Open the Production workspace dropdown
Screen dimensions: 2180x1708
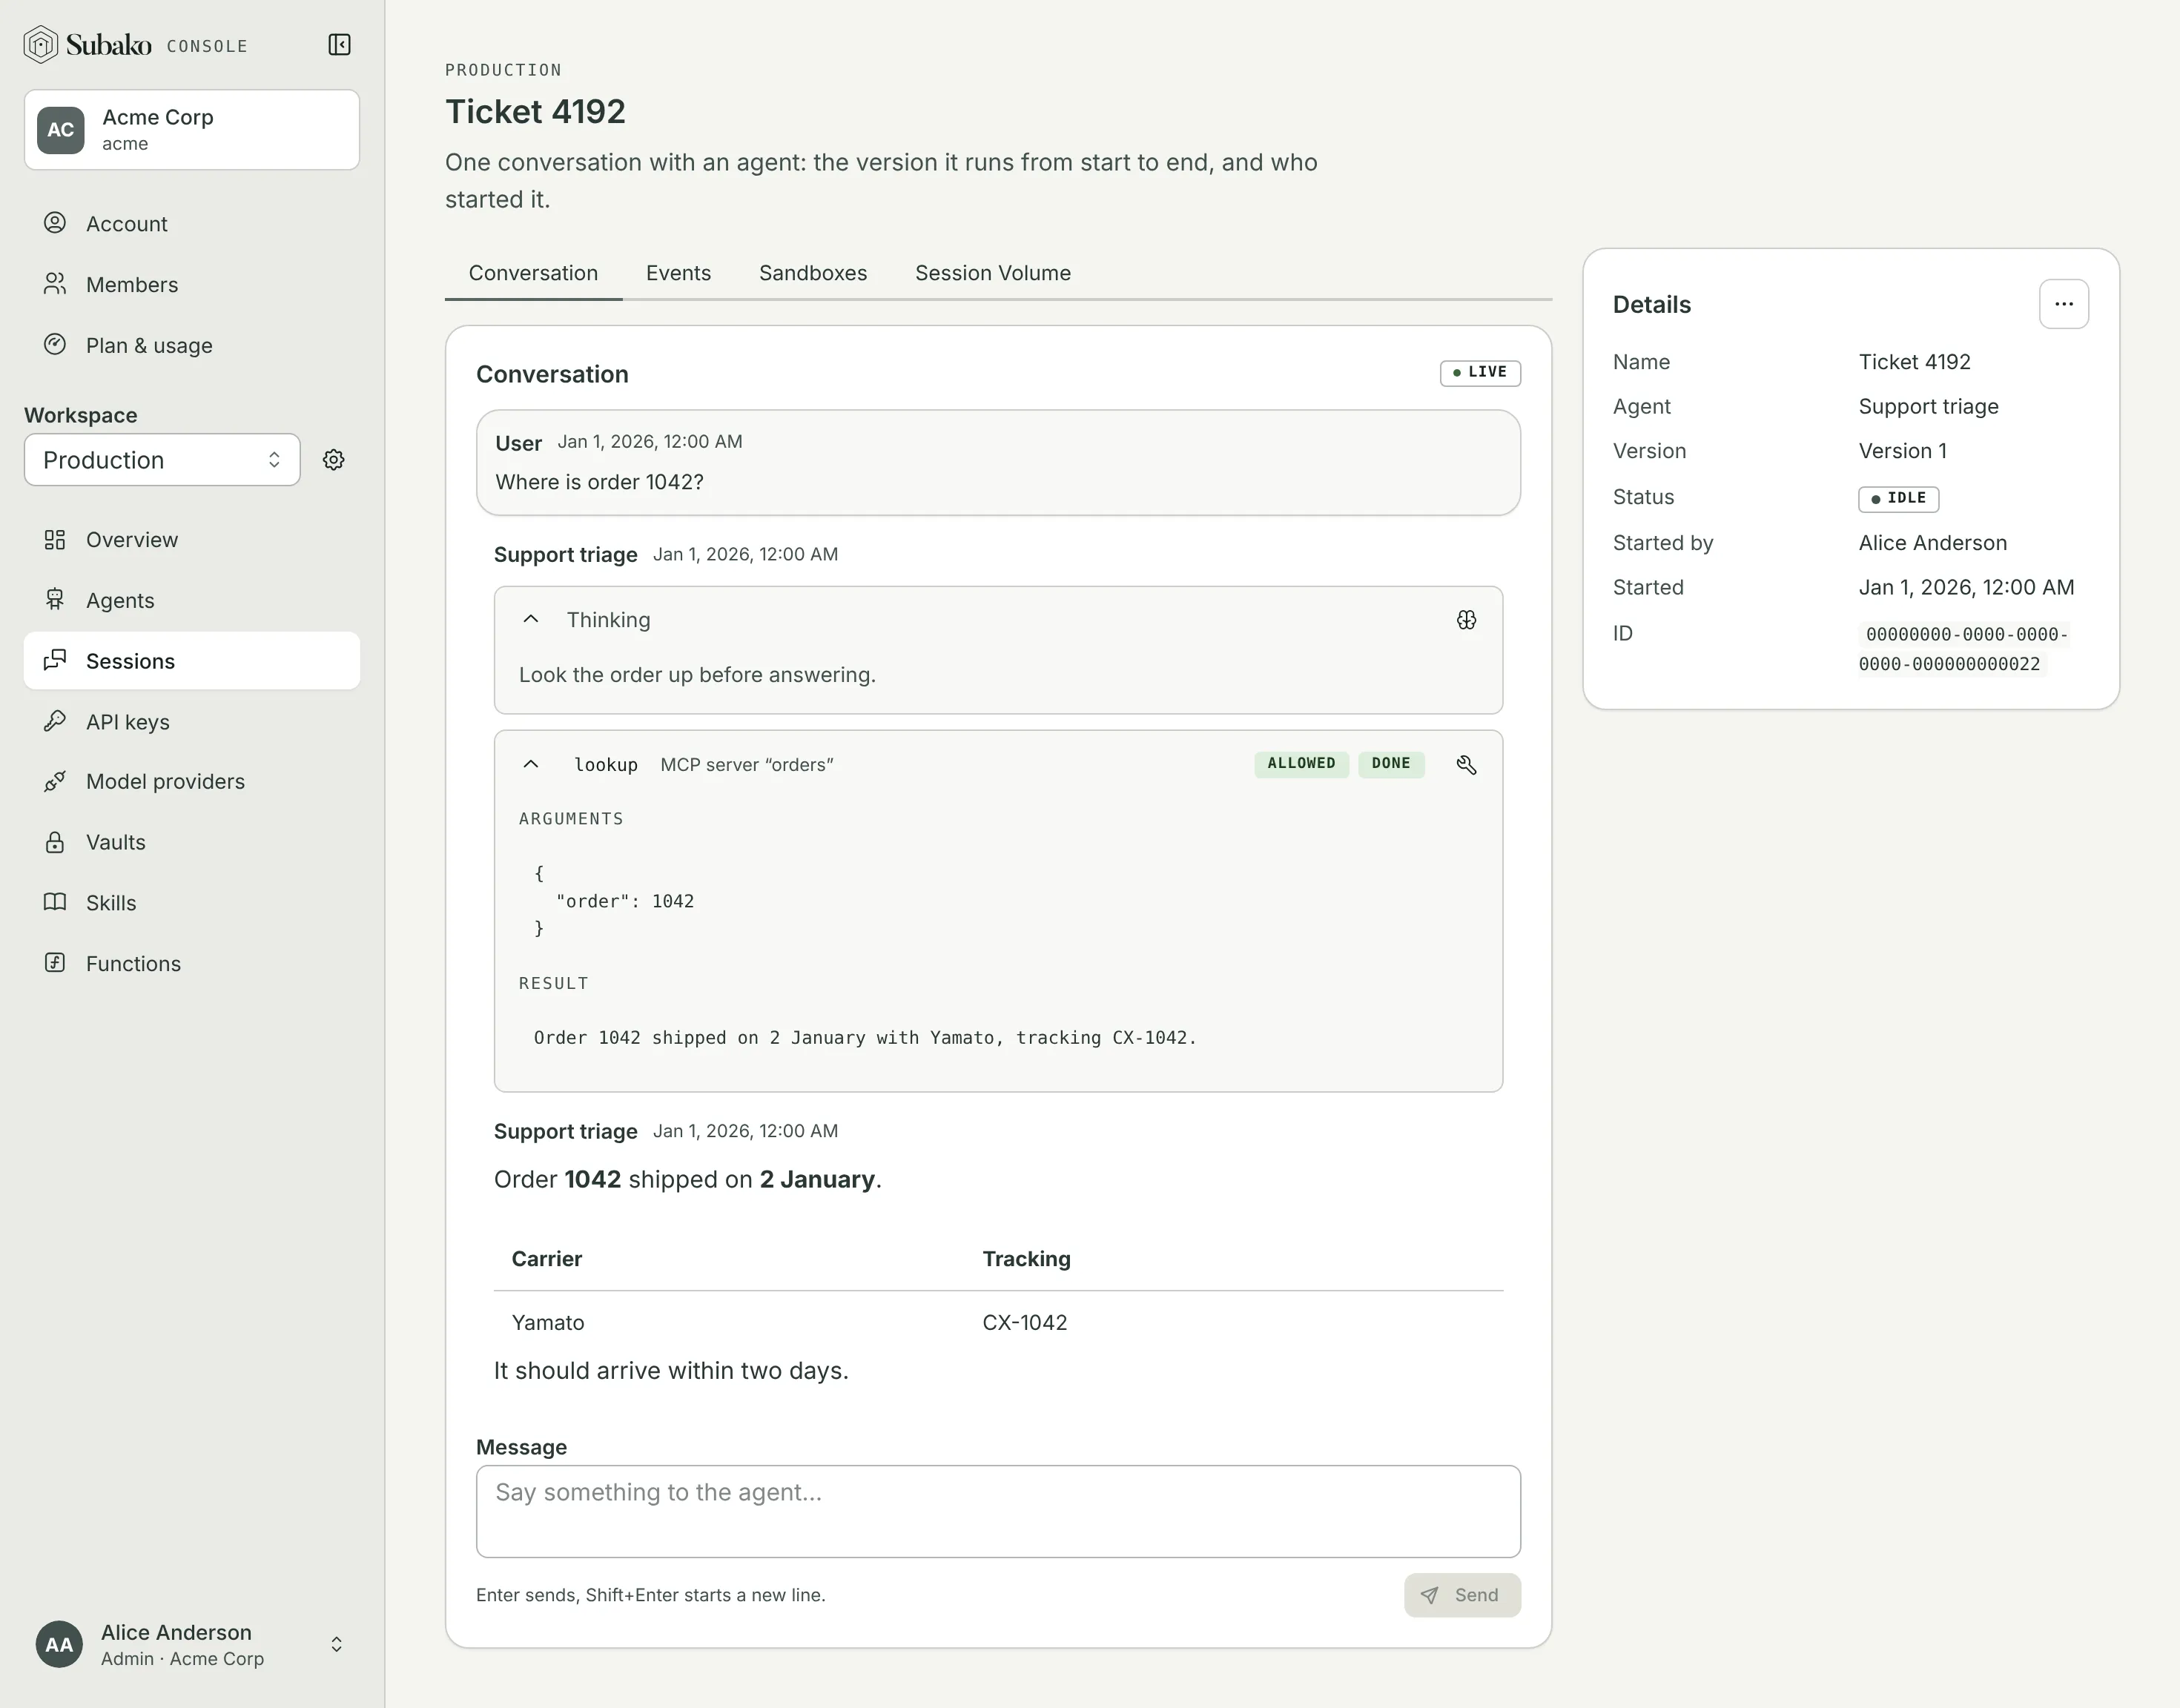tap(162, 460)
